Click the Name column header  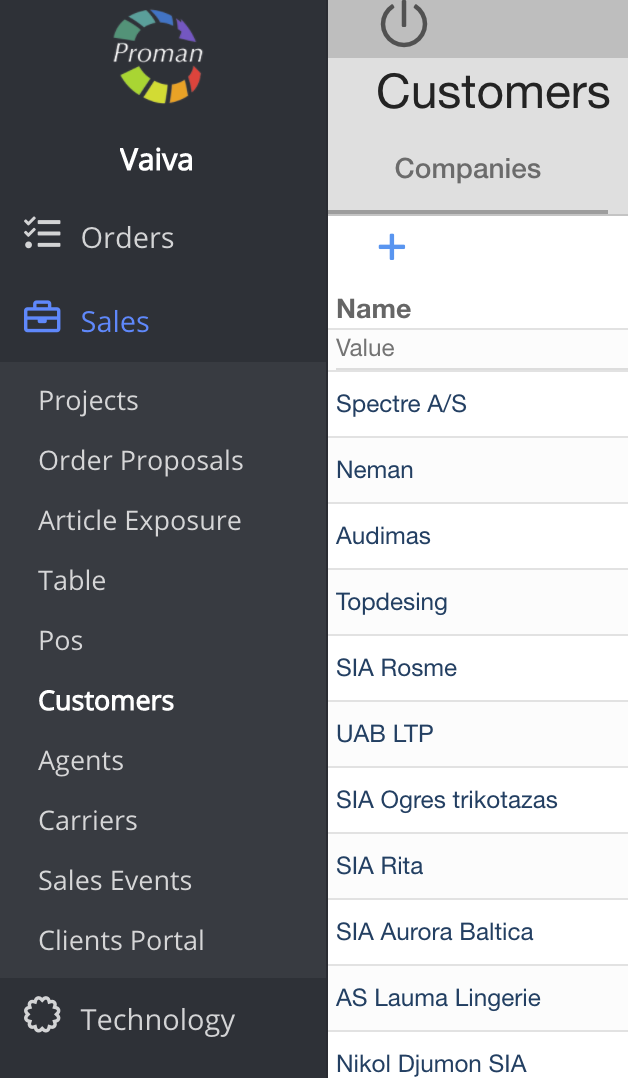374,309
